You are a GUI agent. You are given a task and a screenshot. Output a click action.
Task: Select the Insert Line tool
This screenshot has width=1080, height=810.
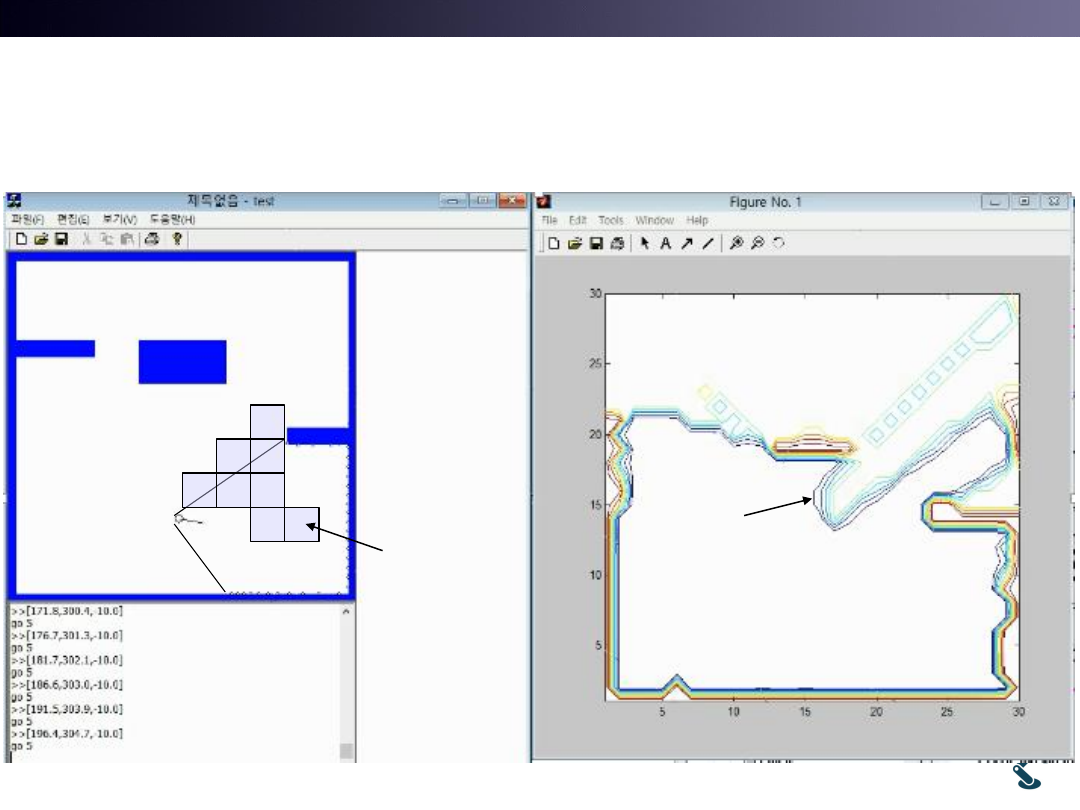[707, 243]
